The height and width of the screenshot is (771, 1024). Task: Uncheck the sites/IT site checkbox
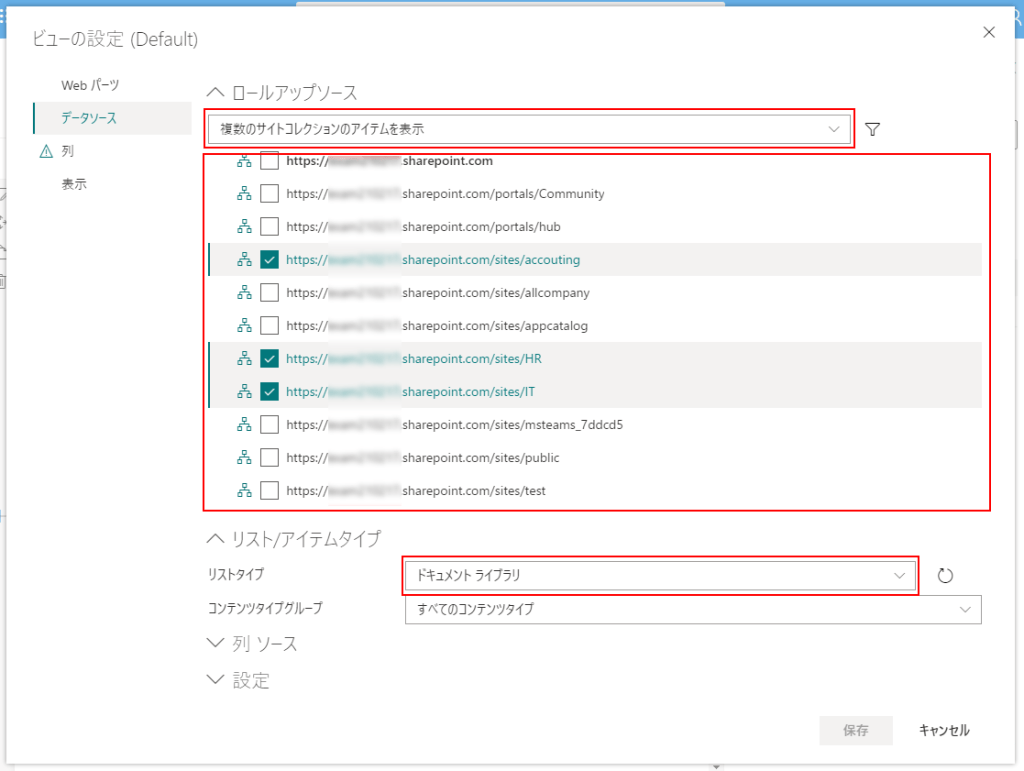pyautogui.click(x=269, y=391)
